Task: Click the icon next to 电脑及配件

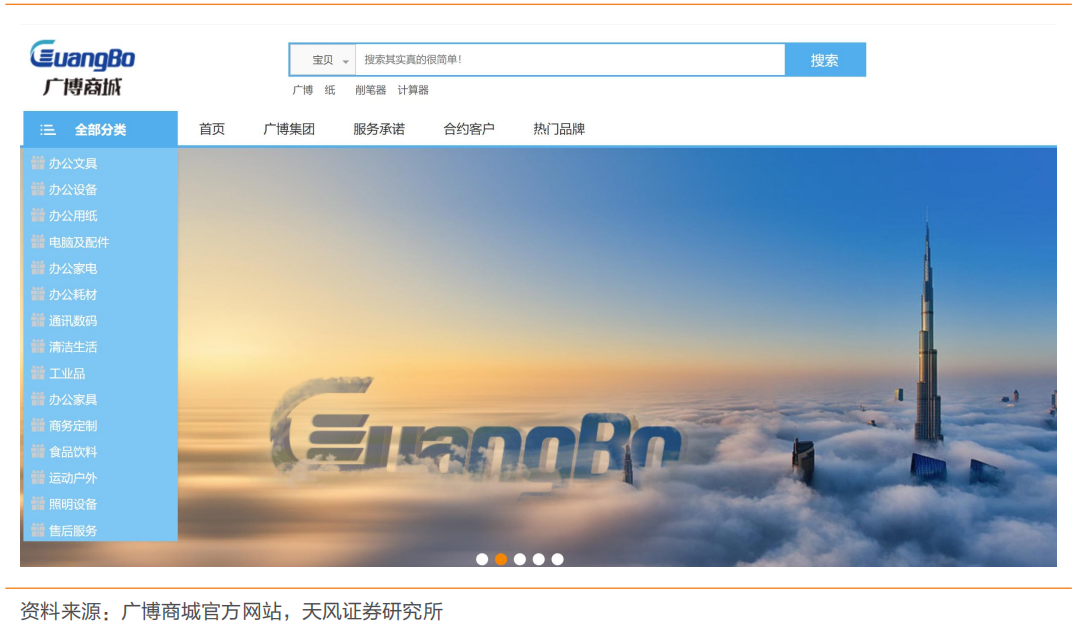Action: pos(38,242)
